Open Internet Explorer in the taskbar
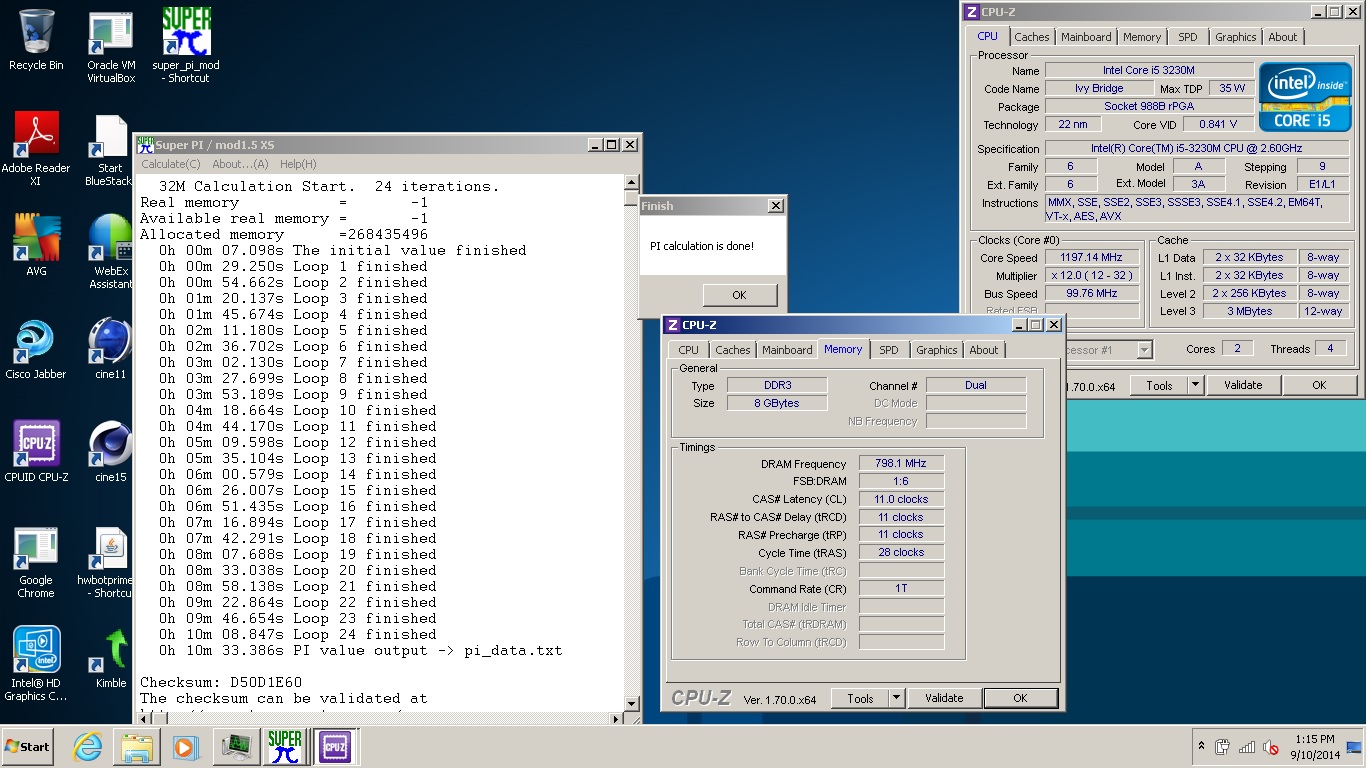 (x=88, y=747)
